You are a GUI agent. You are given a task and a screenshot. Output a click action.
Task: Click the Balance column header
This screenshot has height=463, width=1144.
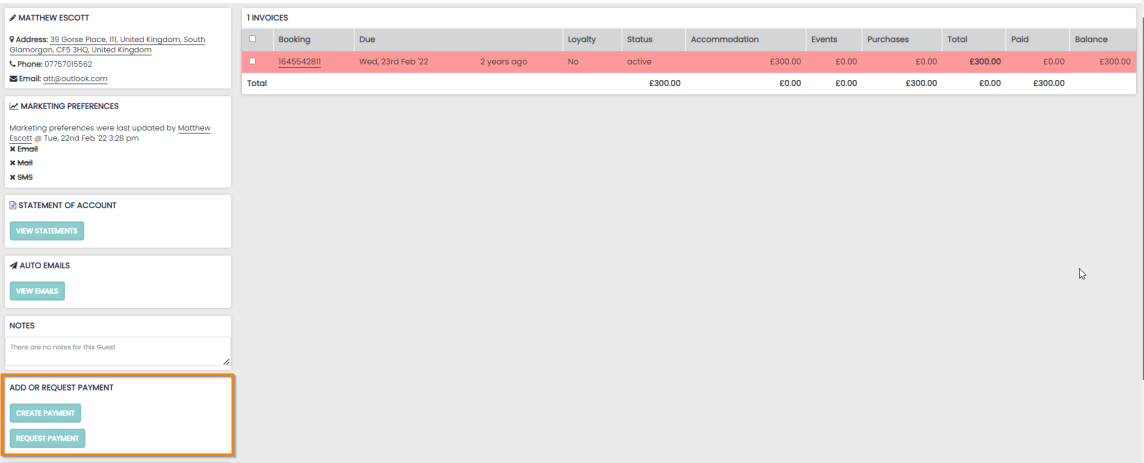[x=1090, y=39]
